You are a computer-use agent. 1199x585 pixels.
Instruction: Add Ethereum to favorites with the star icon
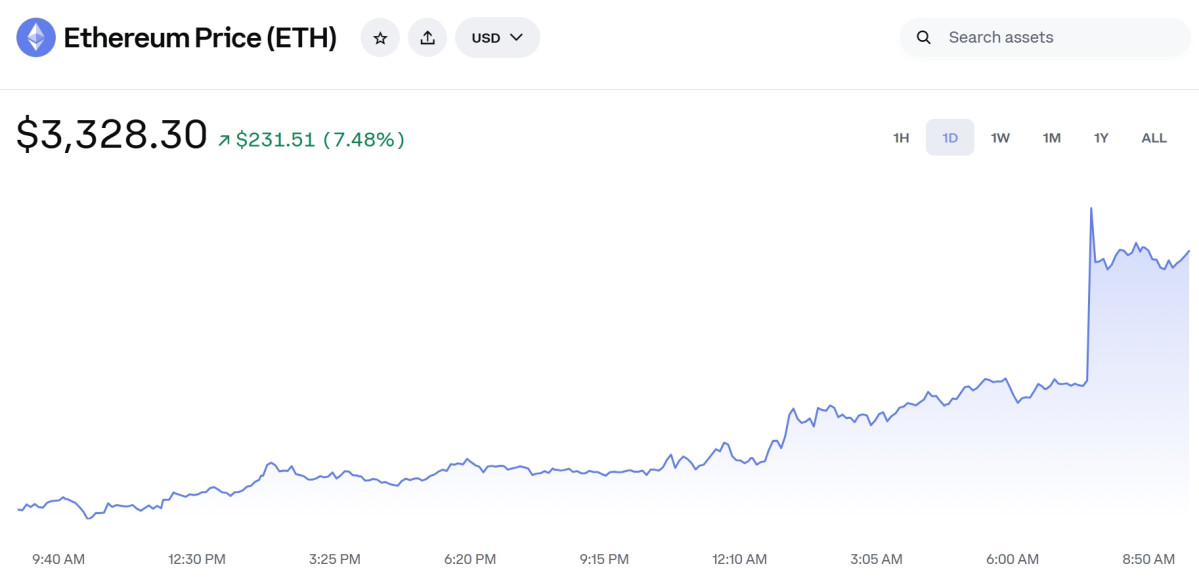[x=380, y=38]
